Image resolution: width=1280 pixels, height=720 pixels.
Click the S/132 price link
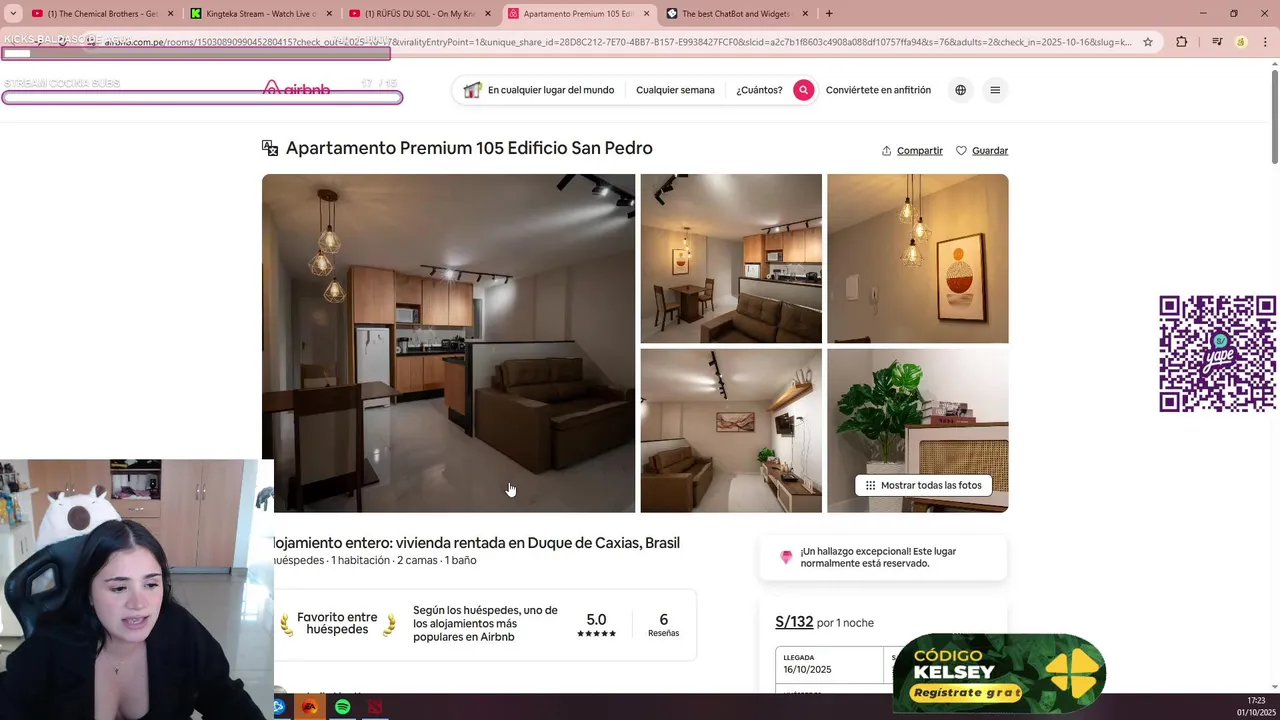[794, 622]
